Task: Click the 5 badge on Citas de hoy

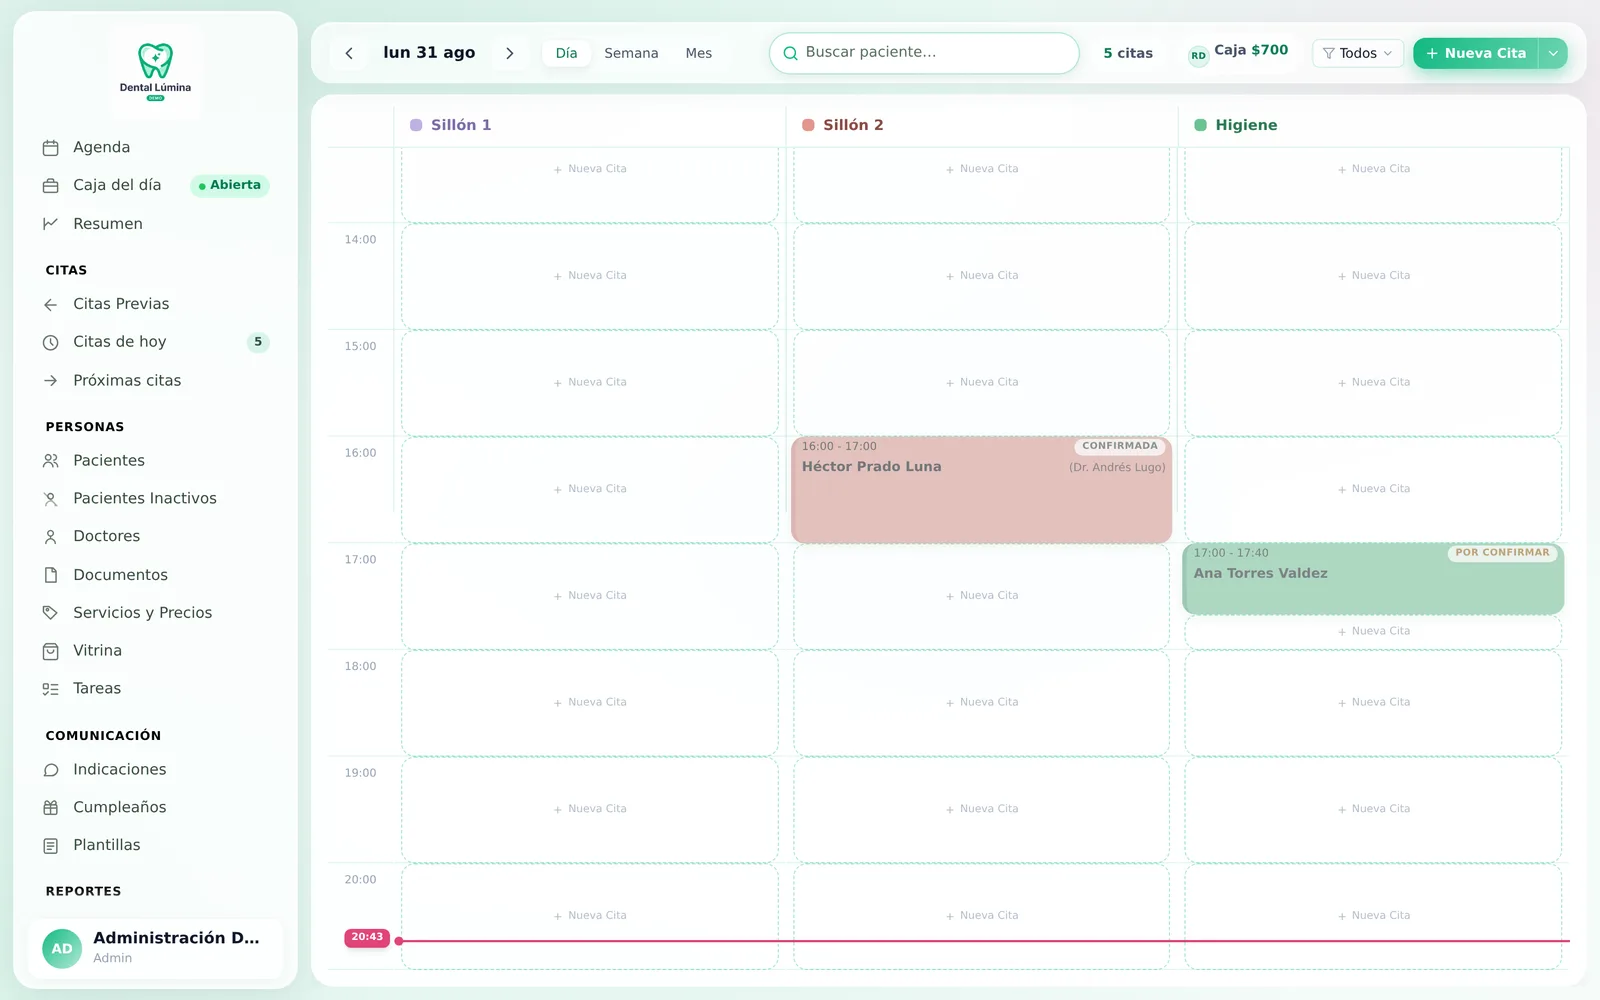Action: click(x=258, y=342)
